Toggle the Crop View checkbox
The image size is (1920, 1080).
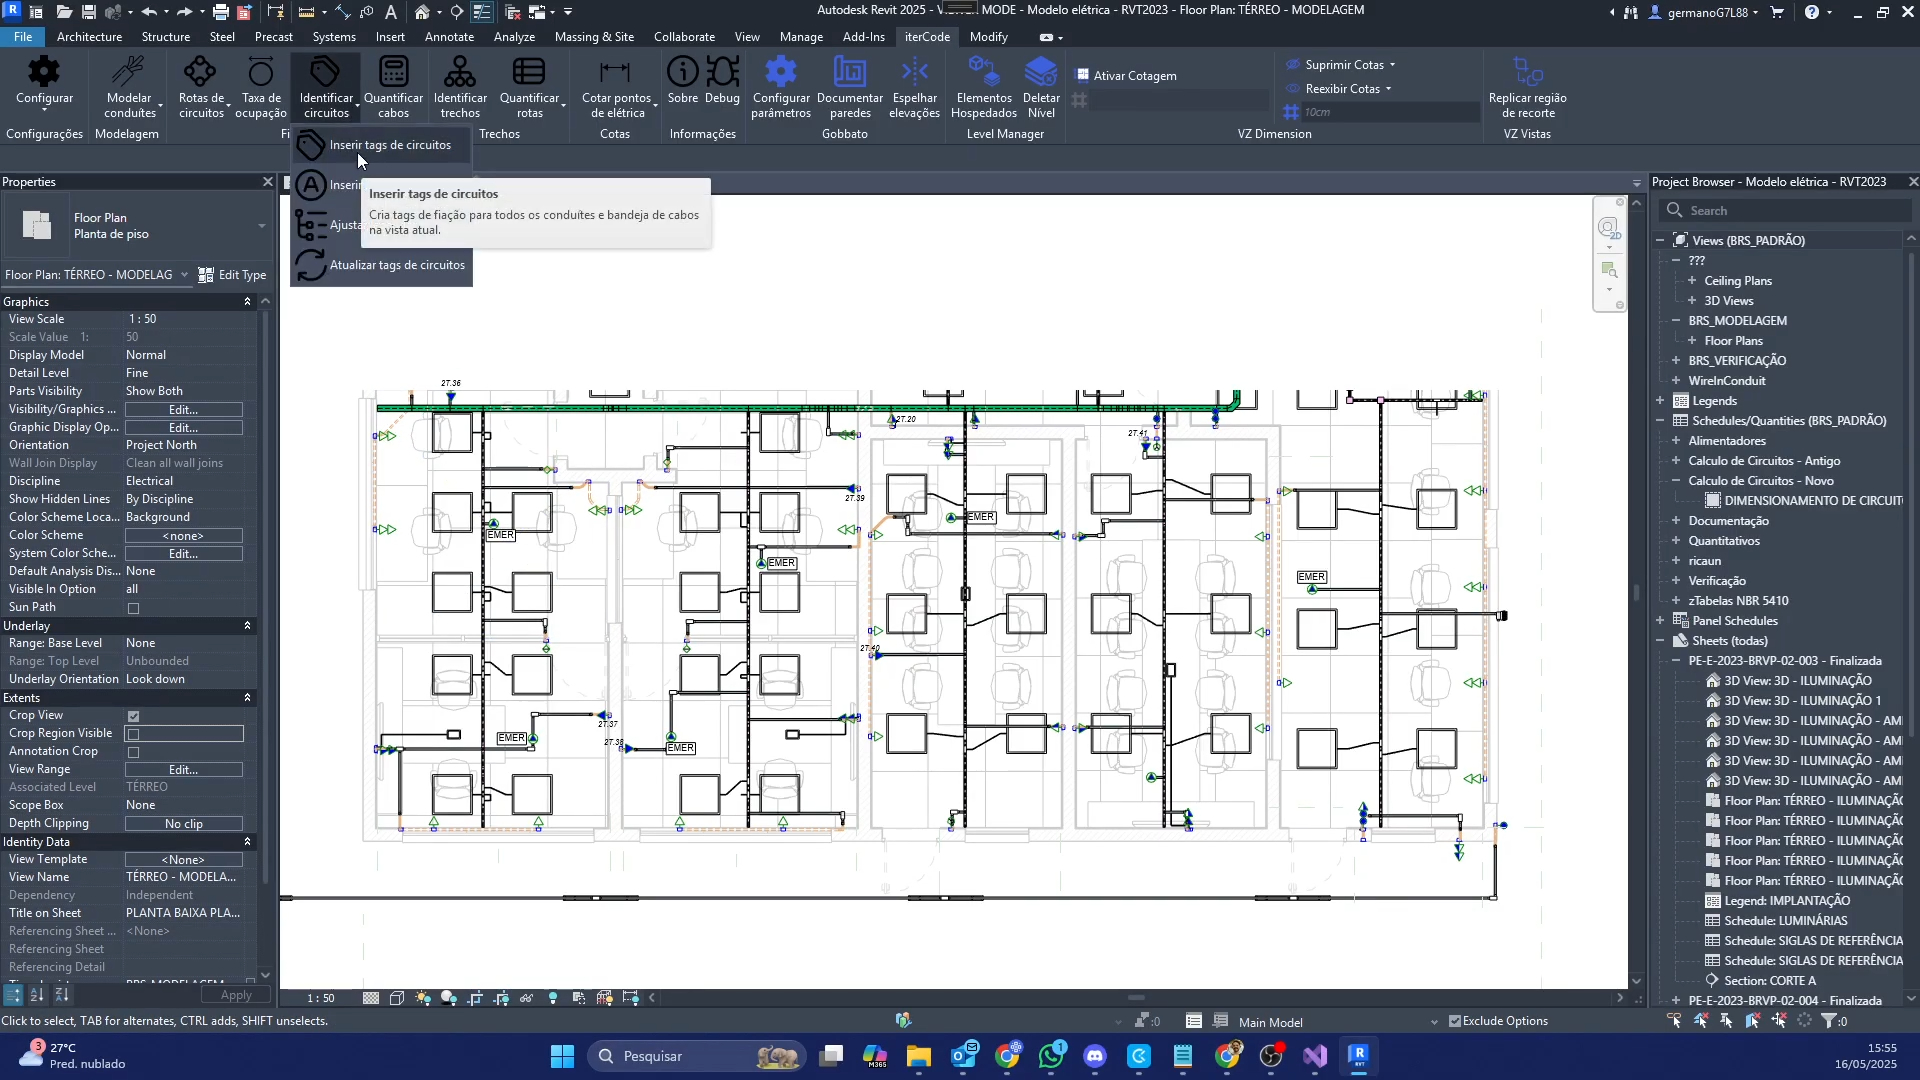coord(134,716)
